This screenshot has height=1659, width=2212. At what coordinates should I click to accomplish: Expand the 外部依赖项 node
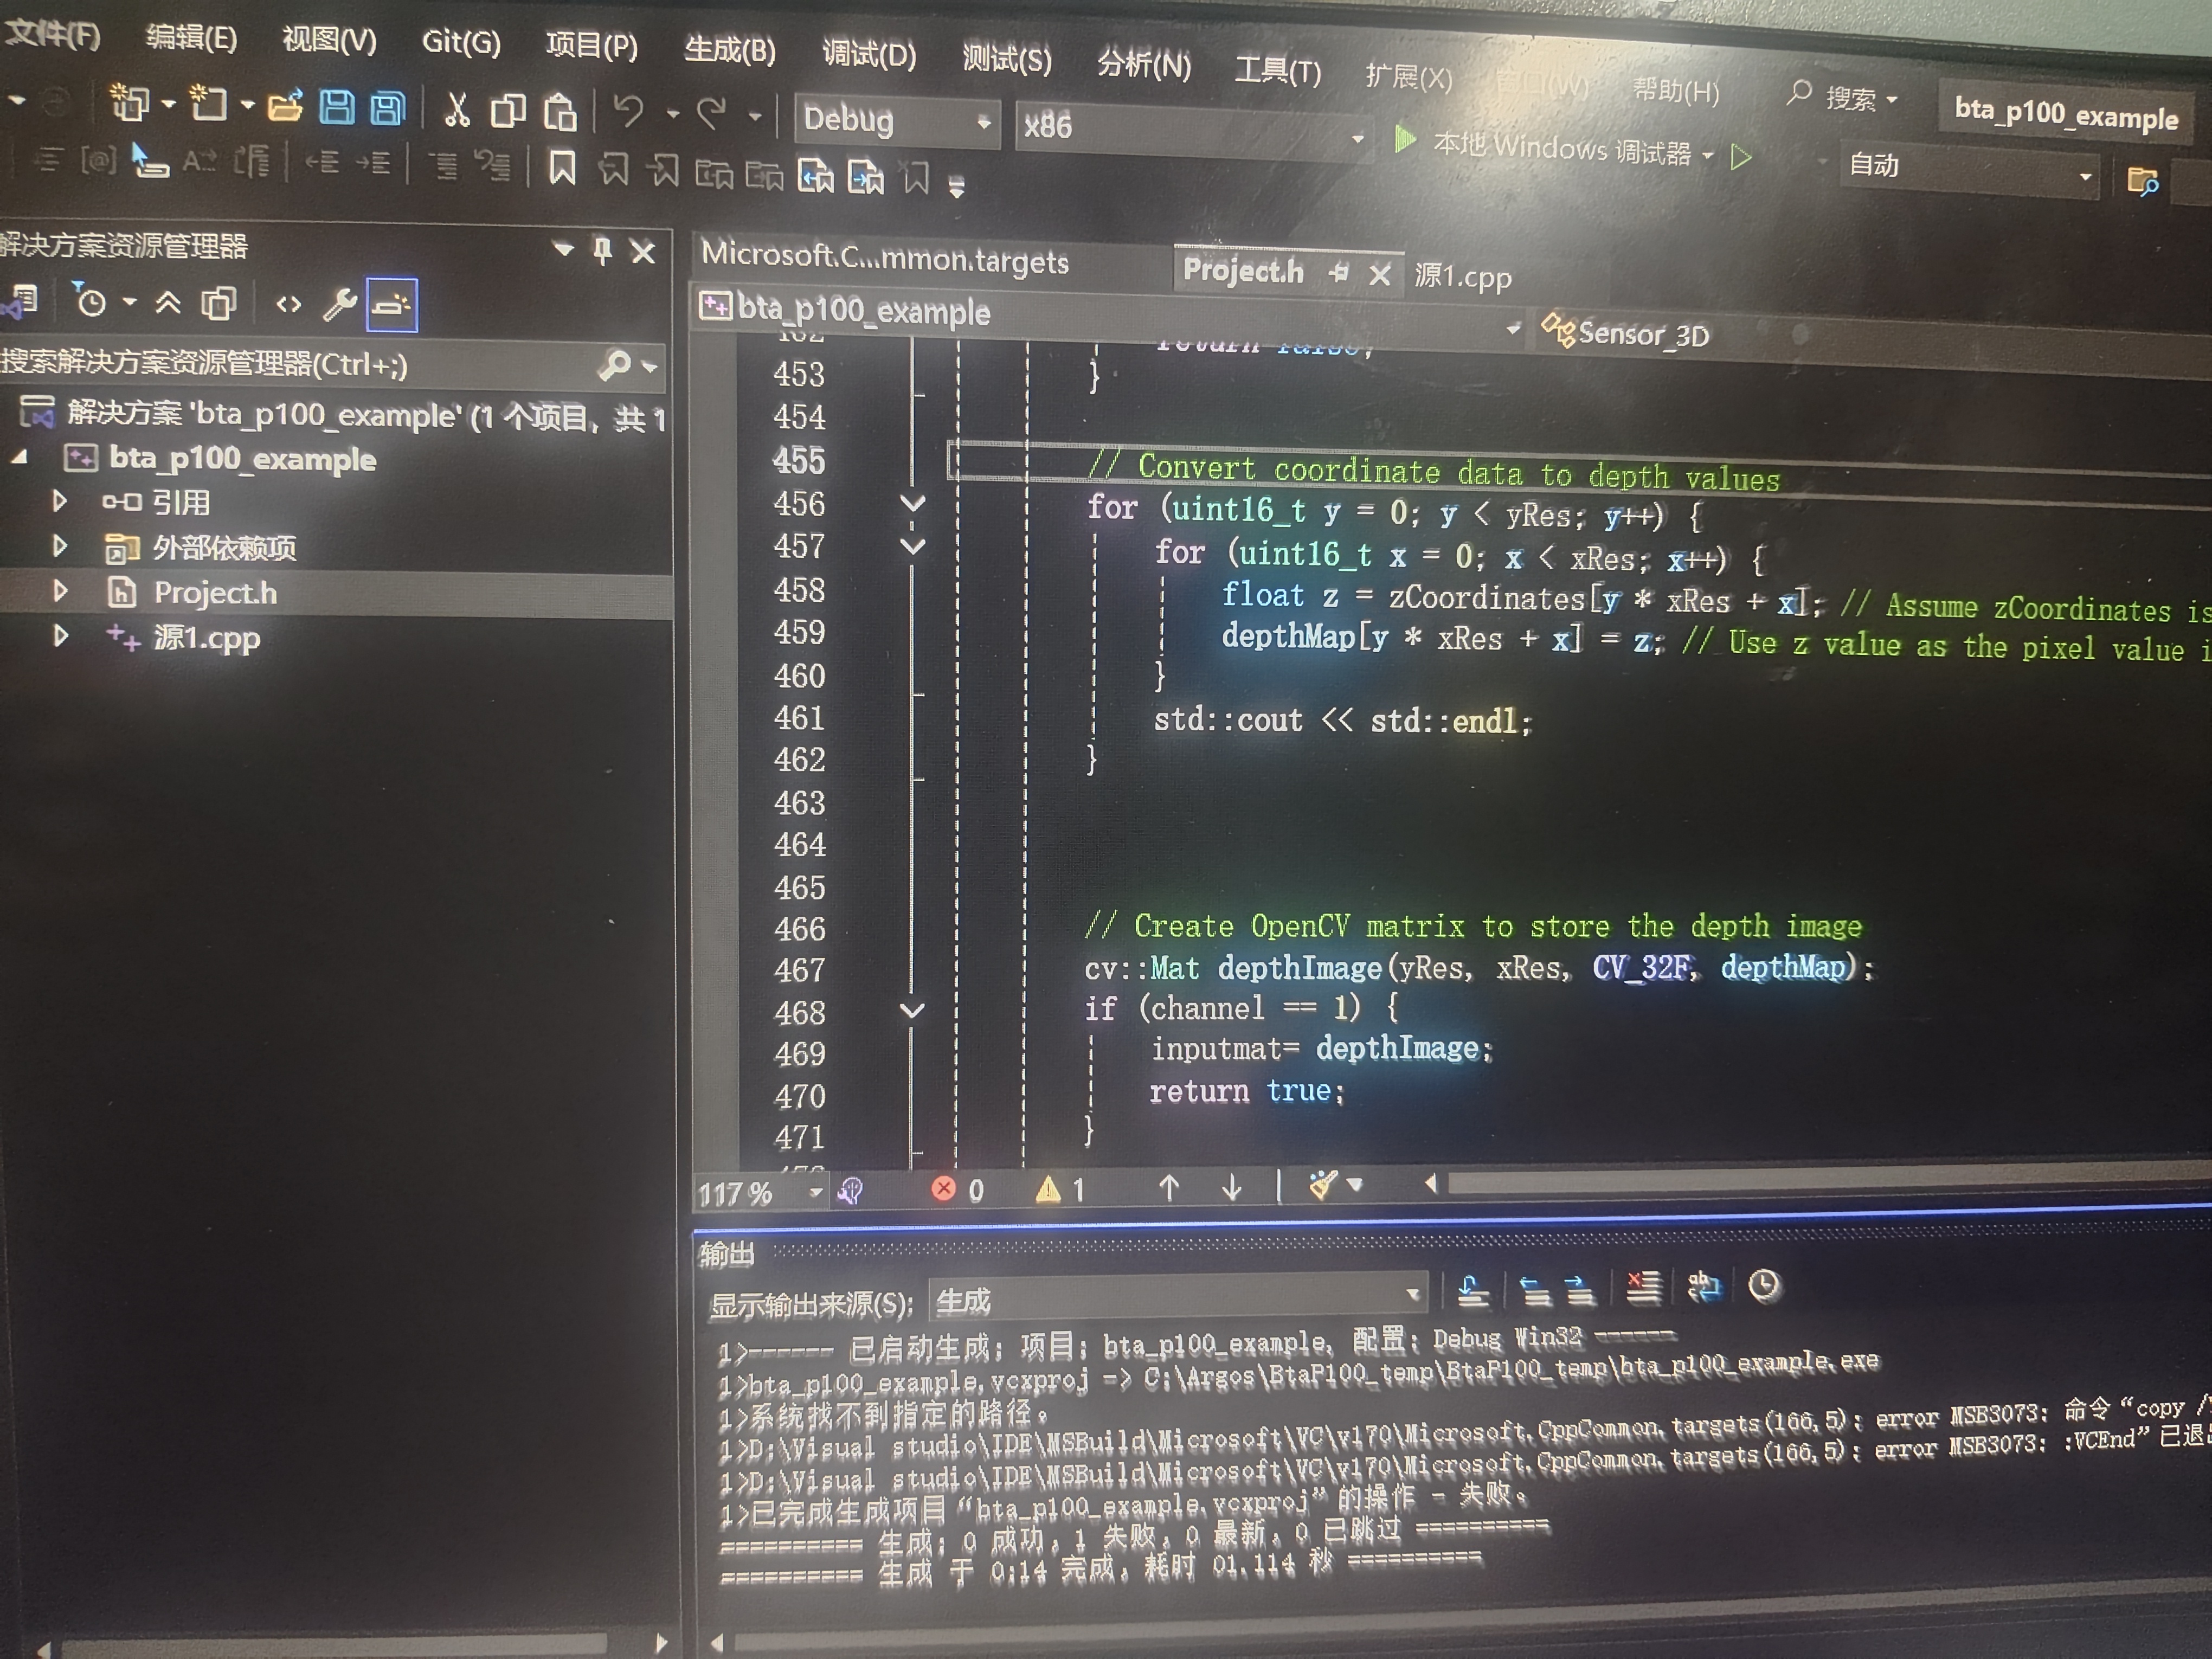pos(60,547)
